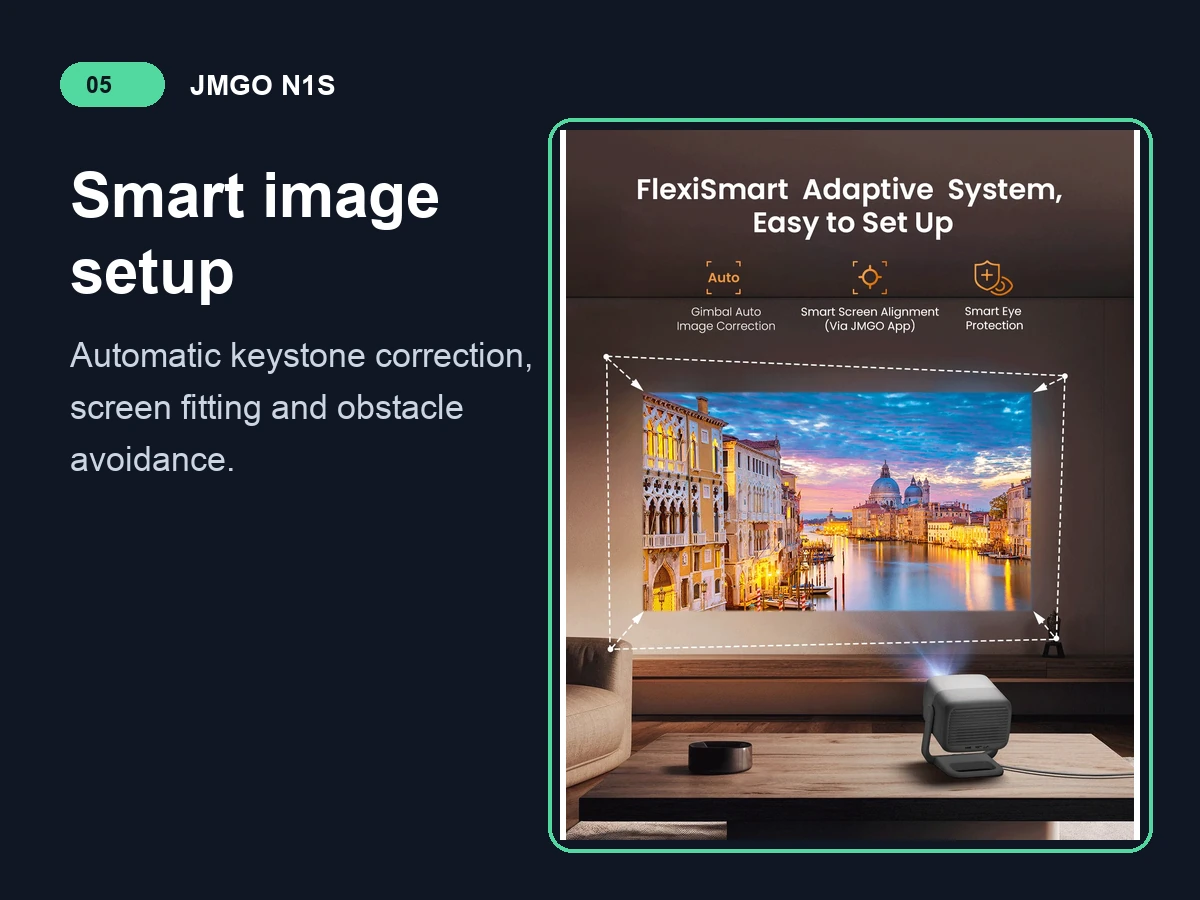1200x900 pixels.
Task: Click the JMGO projector on the table
Action: click(965, 728)
